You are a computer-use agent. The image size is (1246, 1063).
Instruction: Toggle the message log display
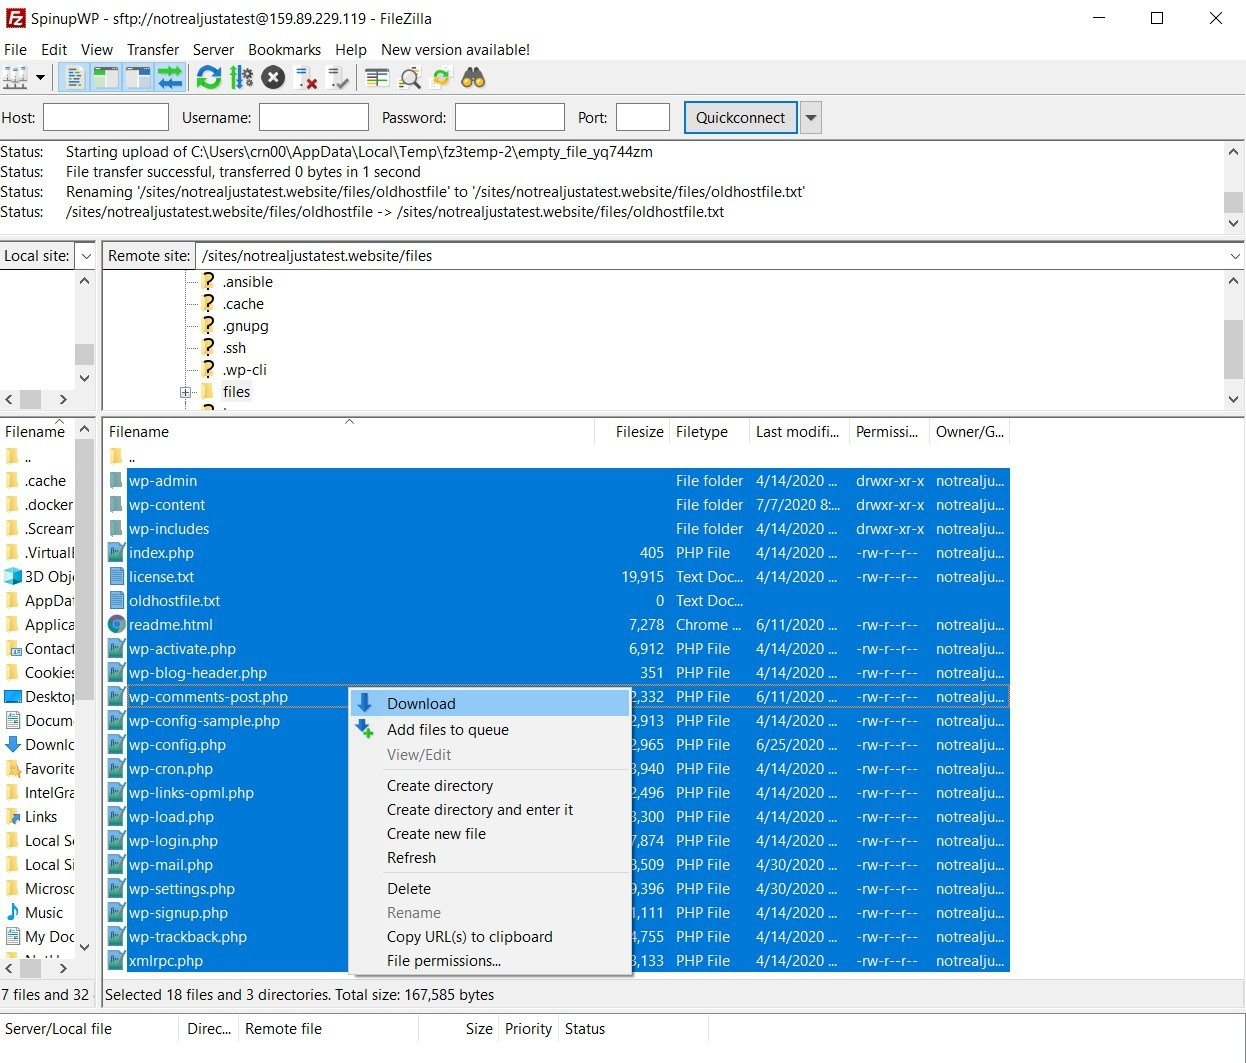[75, 78]
